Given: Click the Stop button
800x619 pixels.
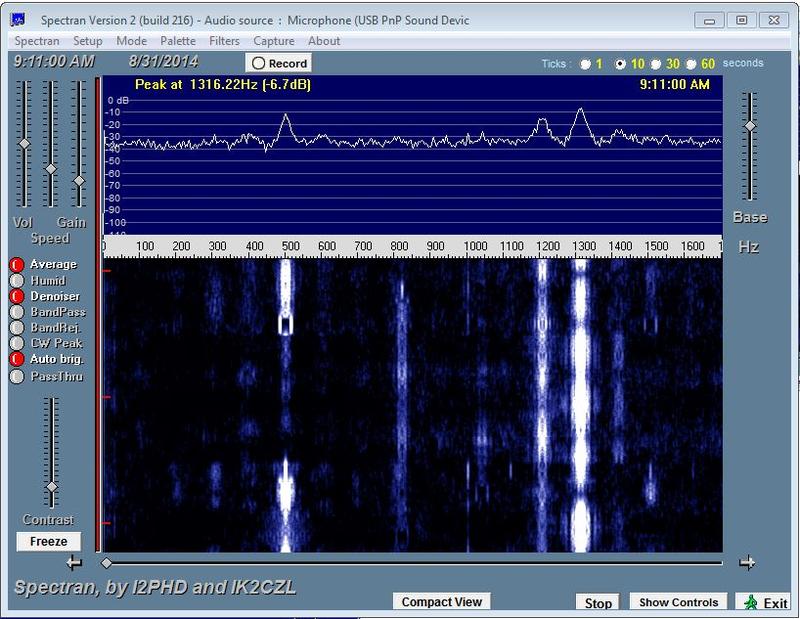Looking at the screenshot, I should pos(598,603).
